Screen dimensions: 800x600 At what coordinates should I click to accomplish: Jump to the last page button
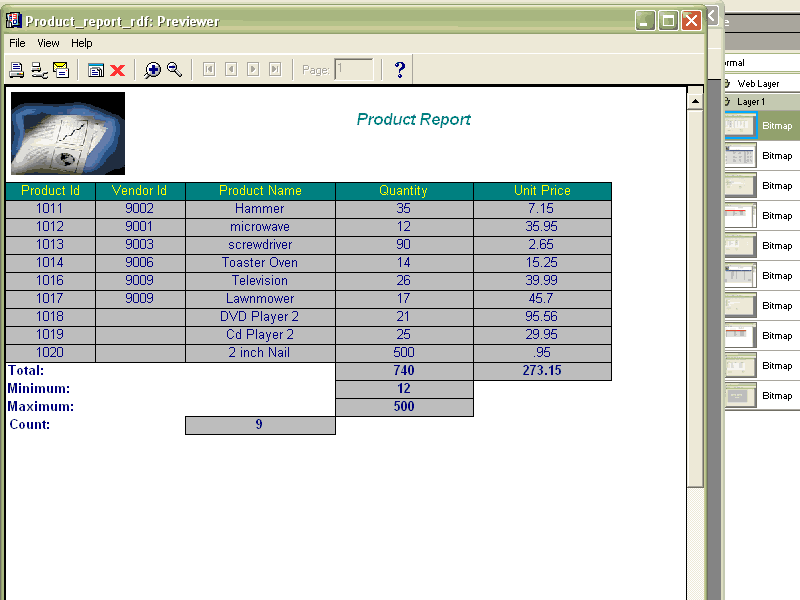click(275, 70)
